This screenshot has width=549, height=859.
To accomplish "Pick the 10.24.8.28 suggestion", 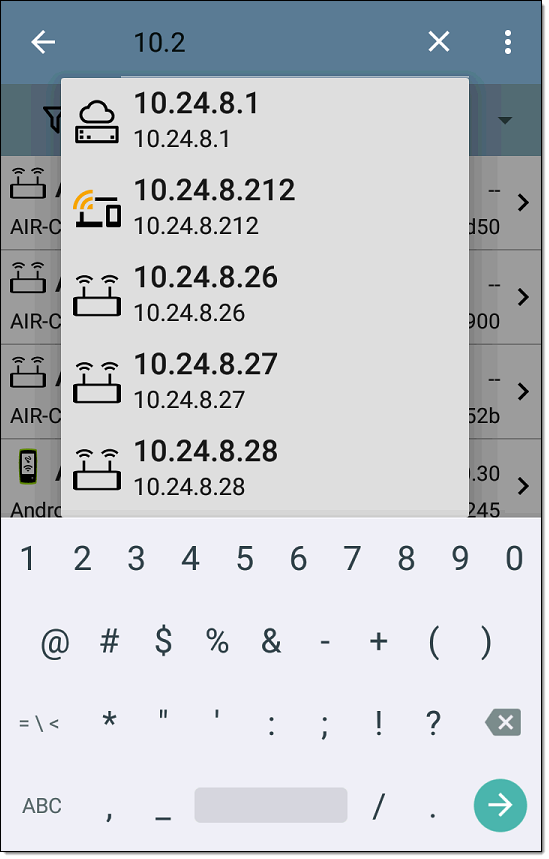I will pyautogui.click(x=265, y=469).
